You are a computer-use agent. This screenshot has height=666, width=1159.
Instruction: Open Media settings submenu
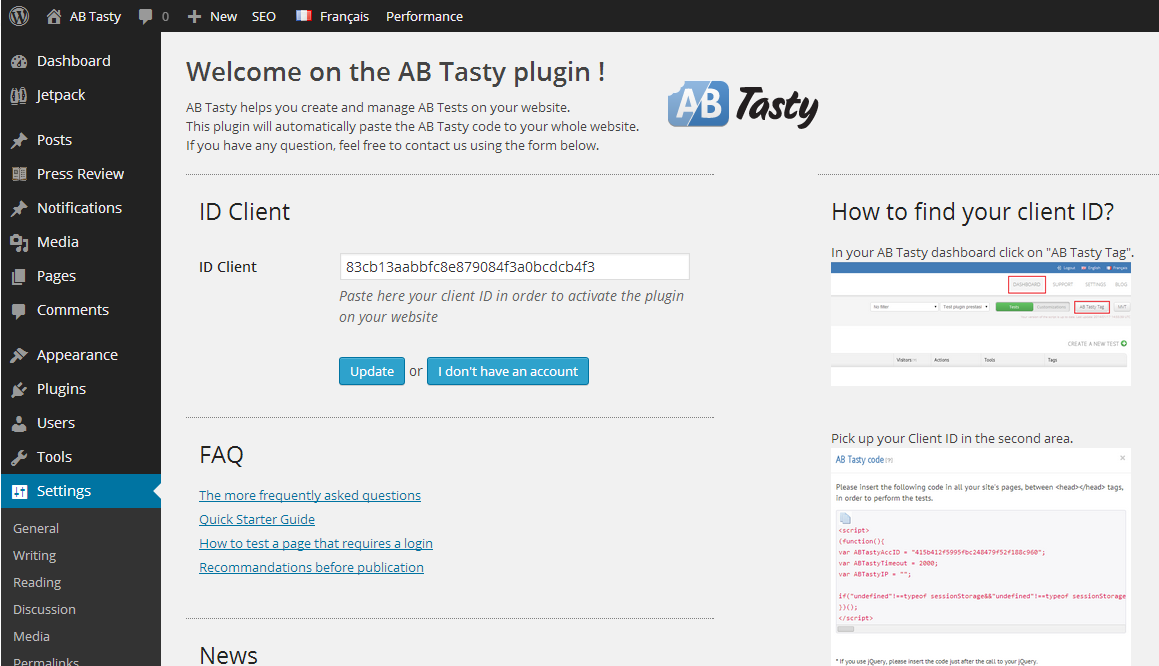point(31,636)
